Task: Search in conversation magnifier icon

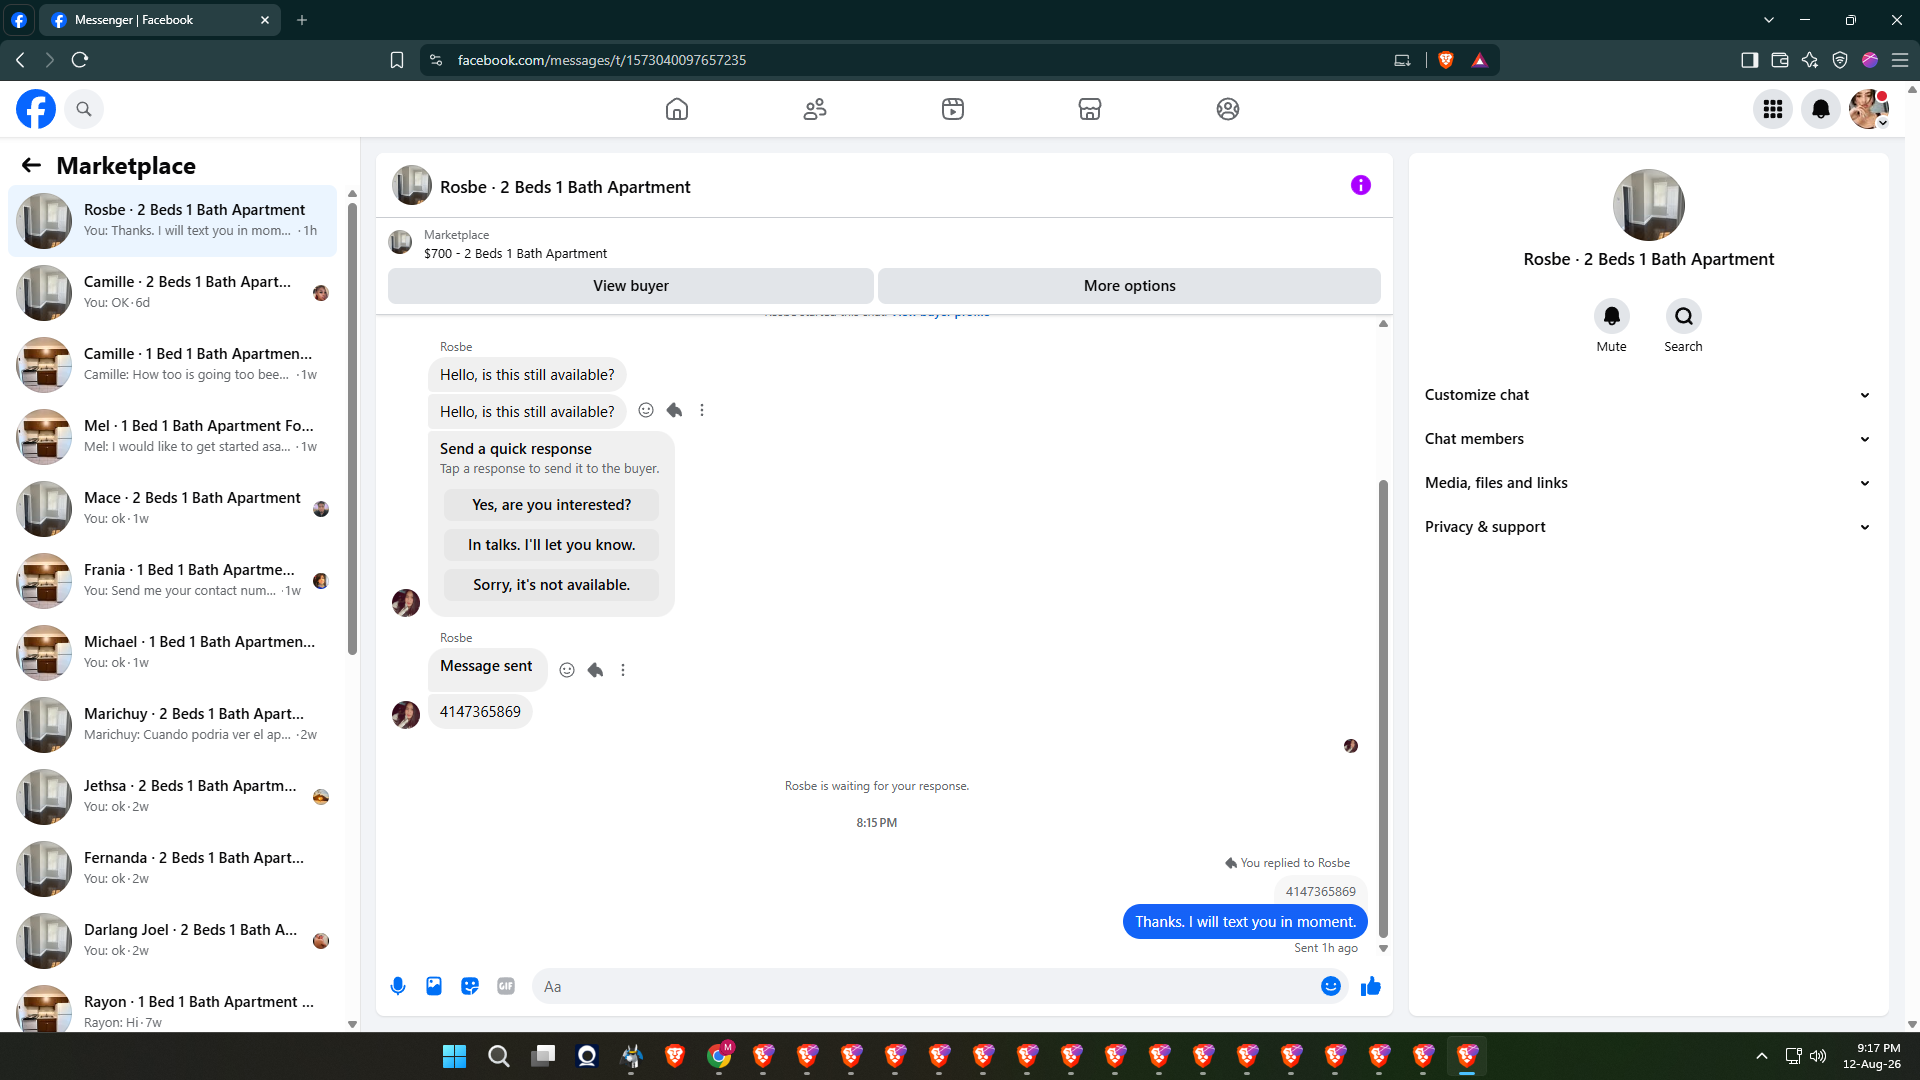Action: coord(1684,316)
